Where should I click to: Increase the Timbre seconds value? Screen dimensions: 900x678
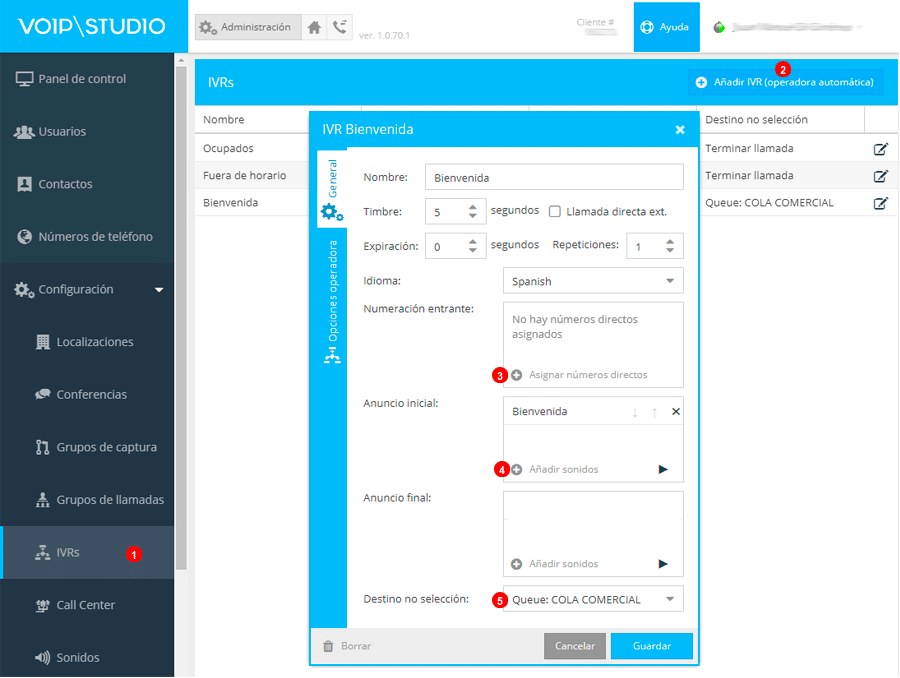(473, 207)
